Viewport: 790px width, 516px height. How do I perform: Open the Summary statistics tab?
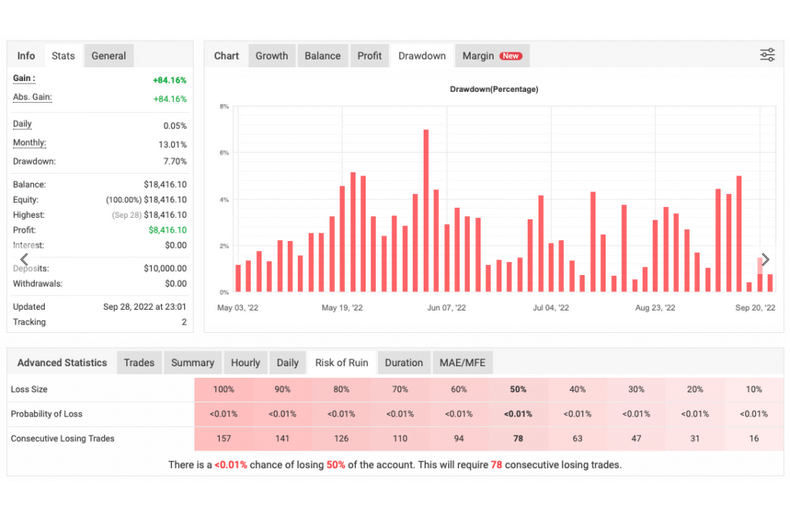tap(192, 363)
